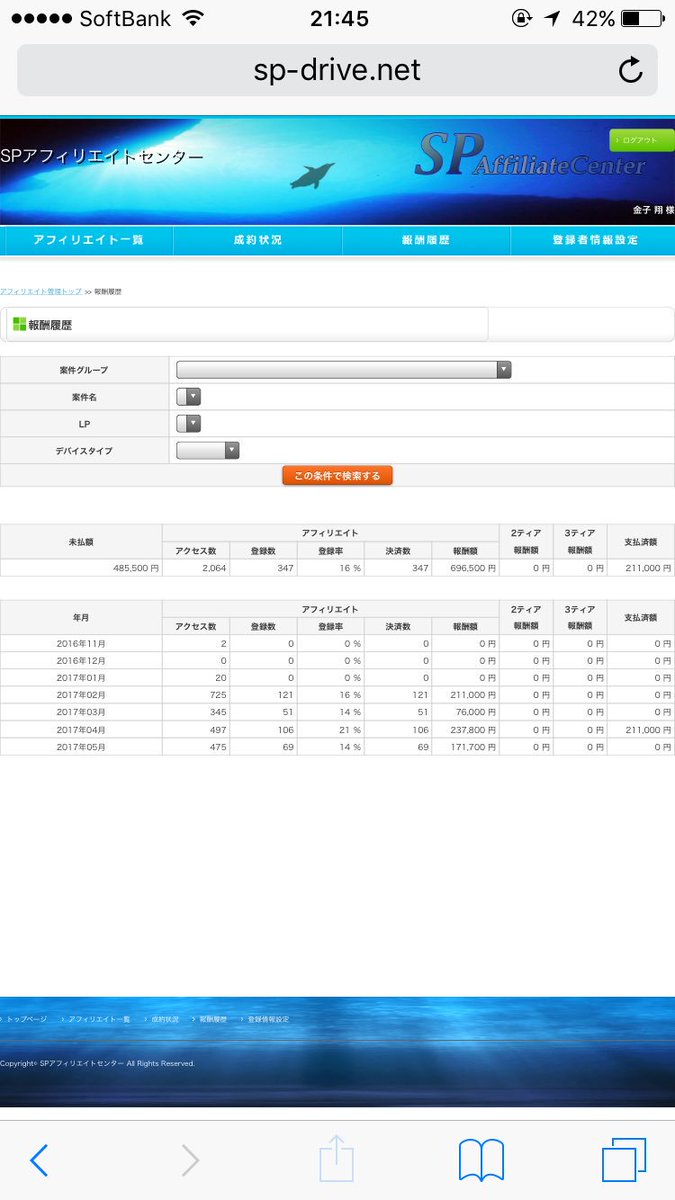The width and height of the screenshot is (675, 1200).
Task: Click the green 報酬履歴 heading icon
Action: (19, 324)
